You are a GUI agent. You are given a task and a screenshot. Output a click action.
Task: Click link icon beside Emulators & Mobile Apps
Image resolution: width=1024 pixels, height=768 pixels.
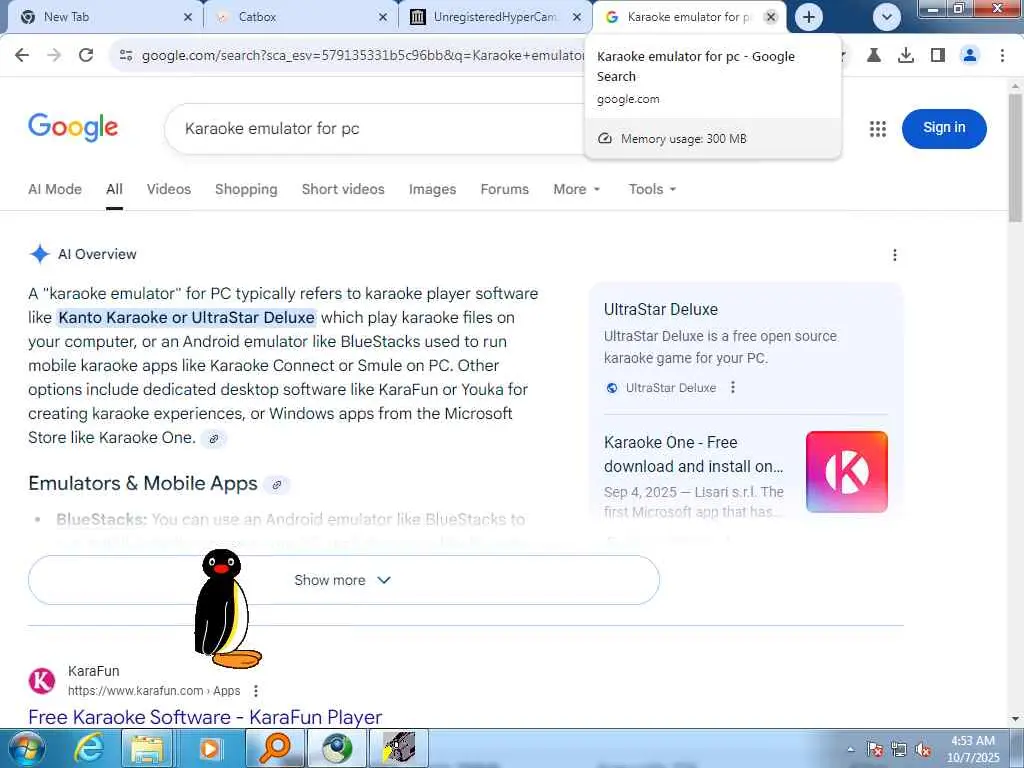tap(277, 485)
